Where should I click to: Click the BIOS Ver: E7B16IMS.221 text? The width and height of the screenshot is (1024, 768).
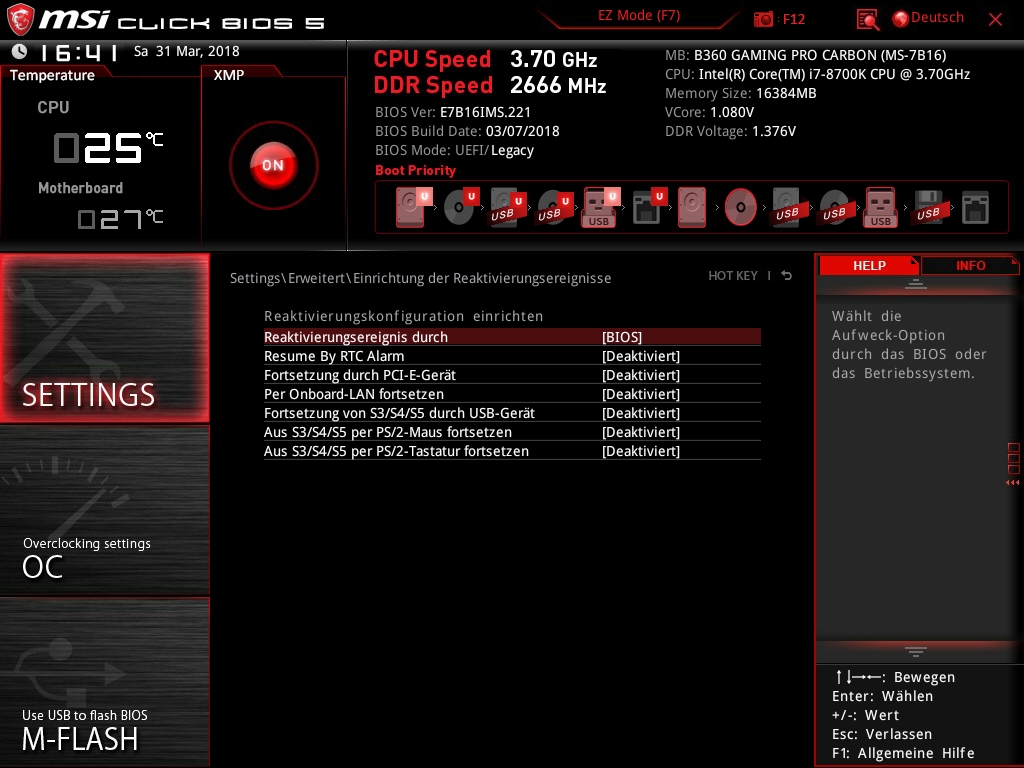tap(453, 112)
